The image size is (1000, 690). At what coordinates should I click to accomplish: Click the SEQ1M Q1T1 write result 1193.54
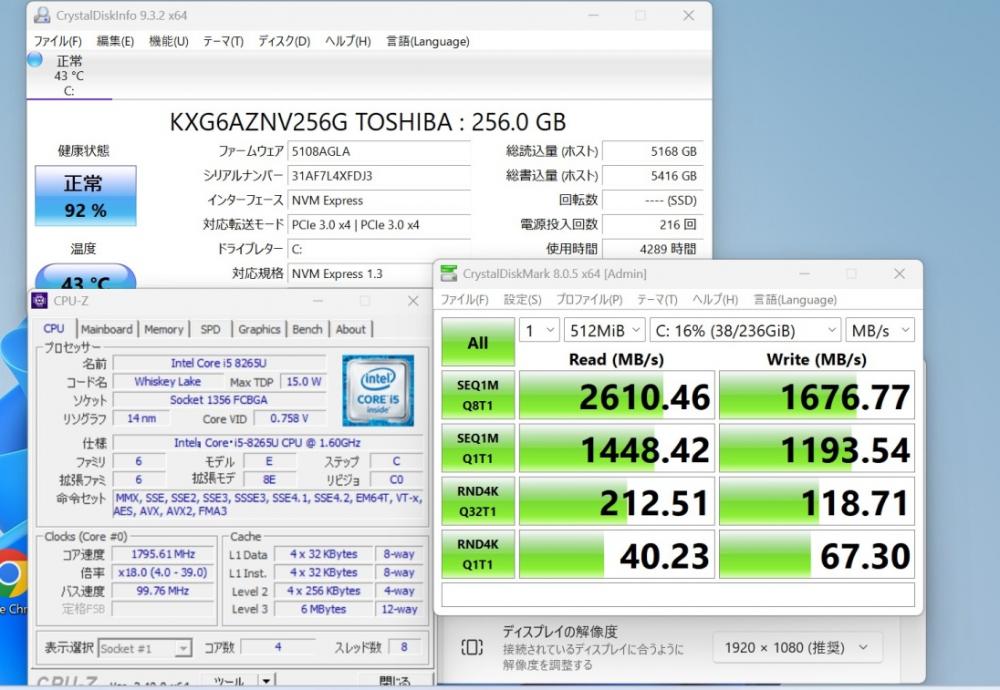coord(817,448)
